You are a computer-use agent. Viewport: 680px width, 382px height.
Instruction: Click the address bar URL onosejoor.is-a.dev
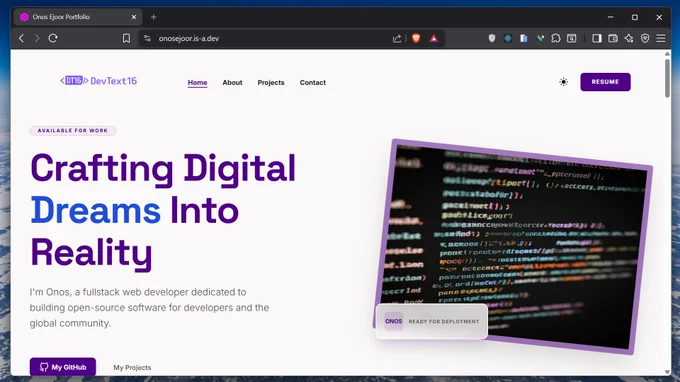189,38
